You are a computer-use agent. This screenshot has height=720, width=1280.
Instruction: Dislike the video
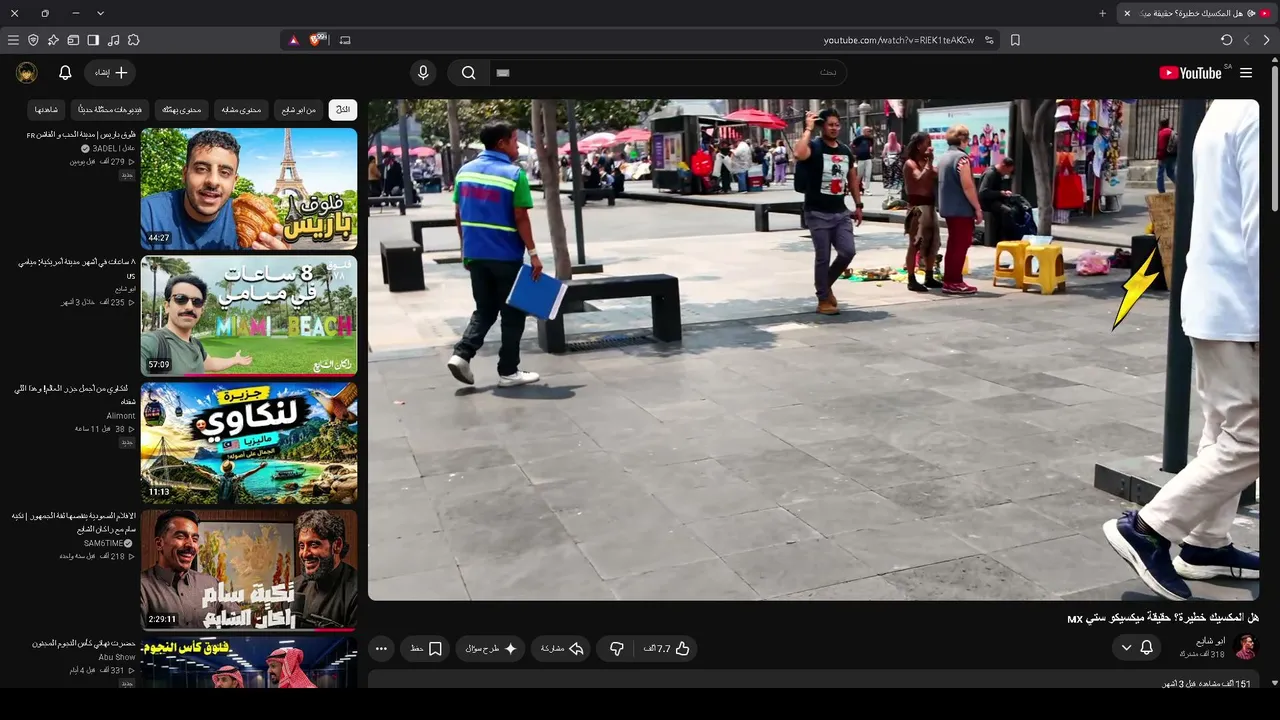[x=617, y=649]
